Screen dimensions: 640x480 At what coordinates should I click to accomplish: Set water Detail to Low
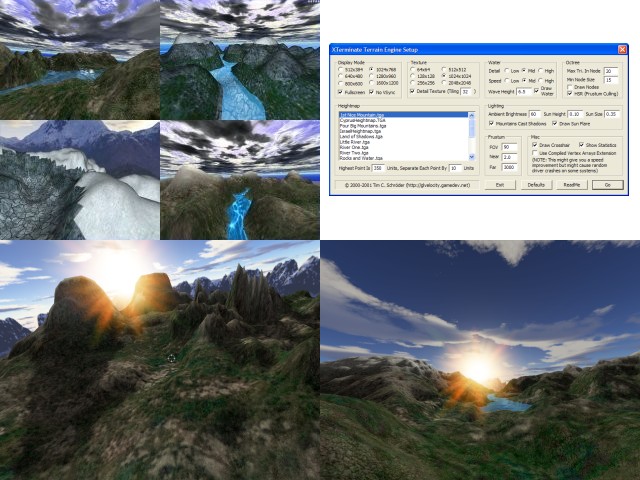click(507, 71)
